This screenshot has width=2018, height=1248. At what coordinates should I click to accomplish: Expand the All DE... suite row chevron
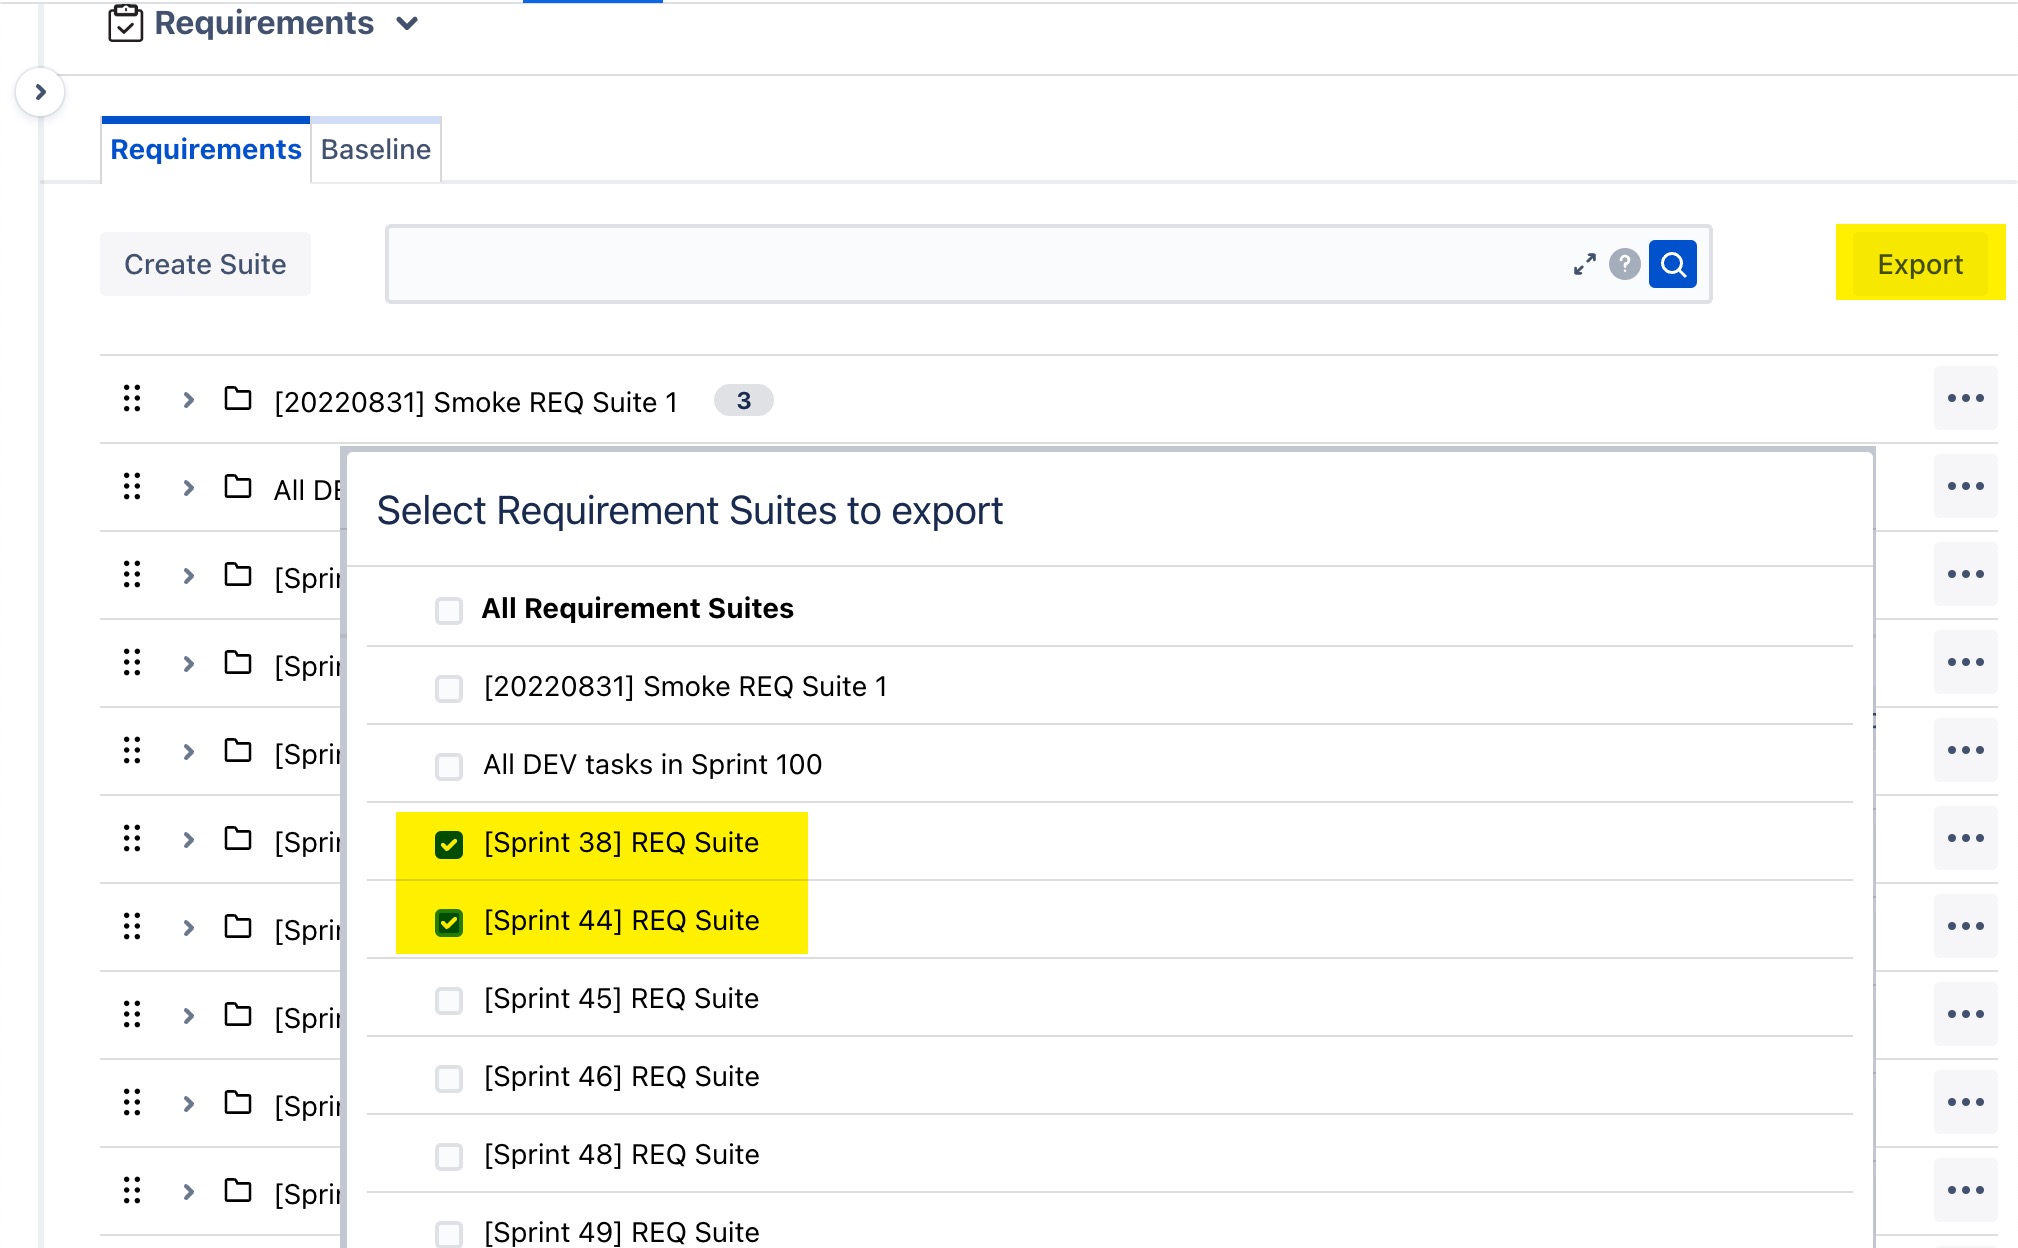point(188,488)
